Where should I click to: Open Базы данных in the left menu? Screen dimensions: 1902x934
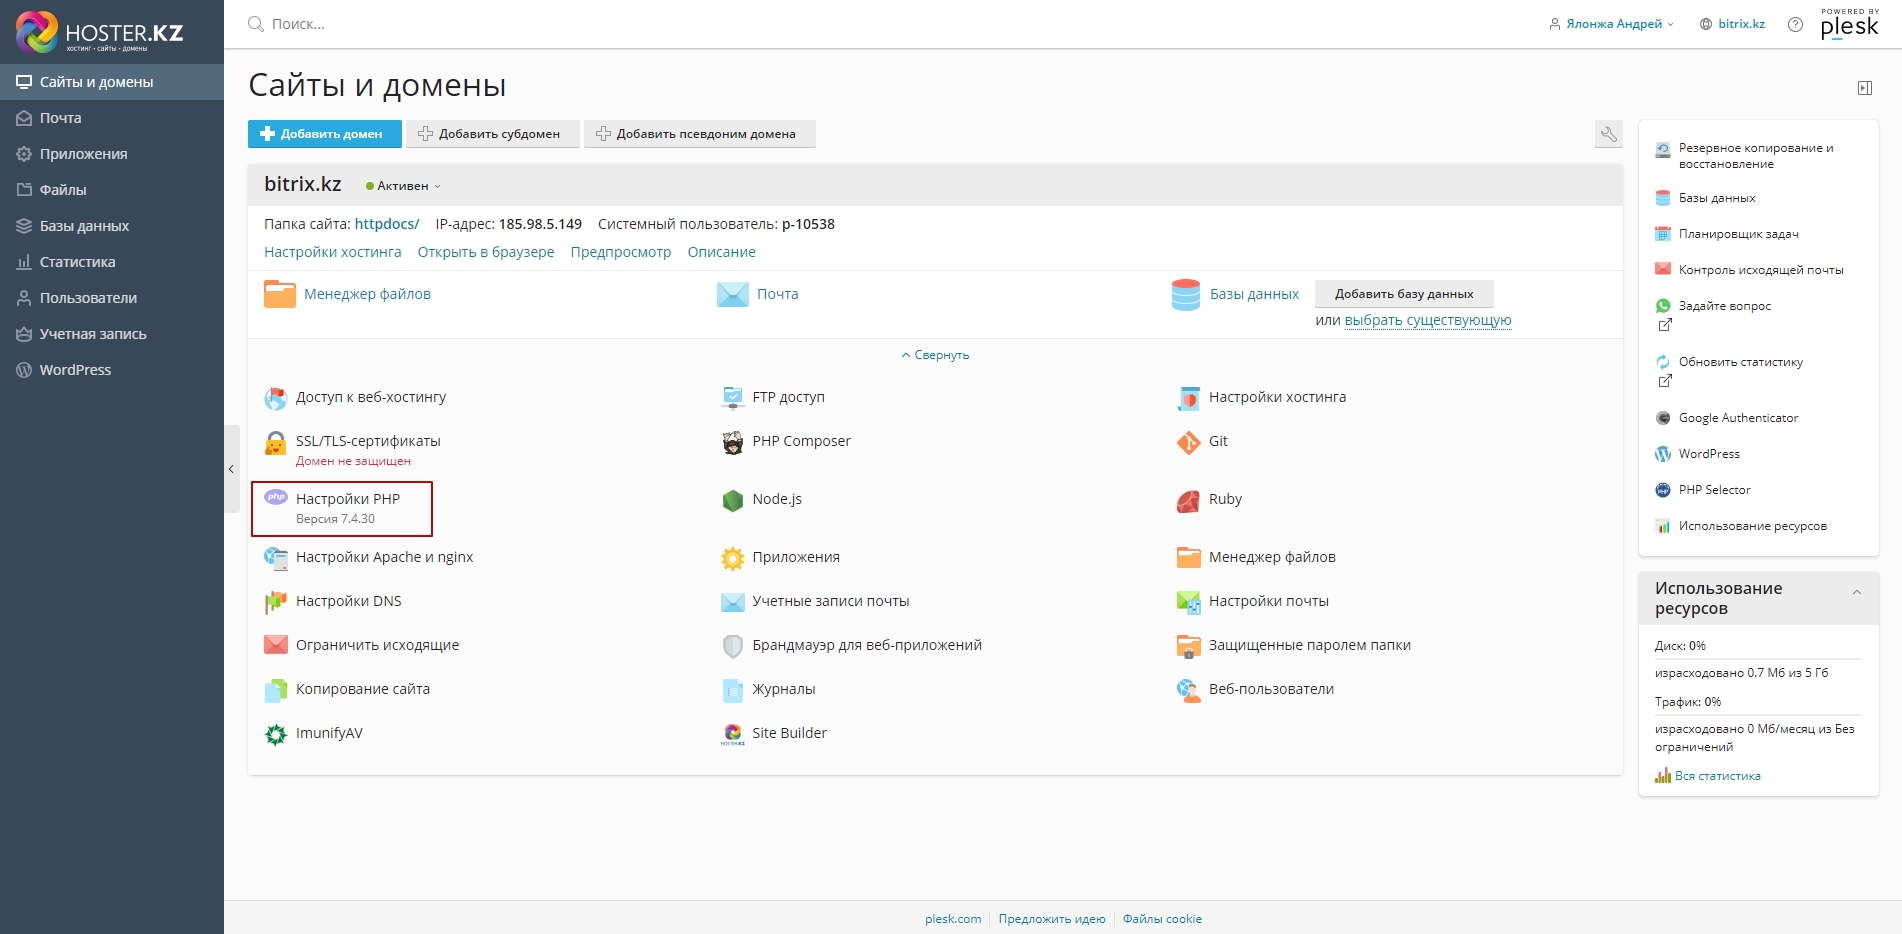(x=112, y=226)
